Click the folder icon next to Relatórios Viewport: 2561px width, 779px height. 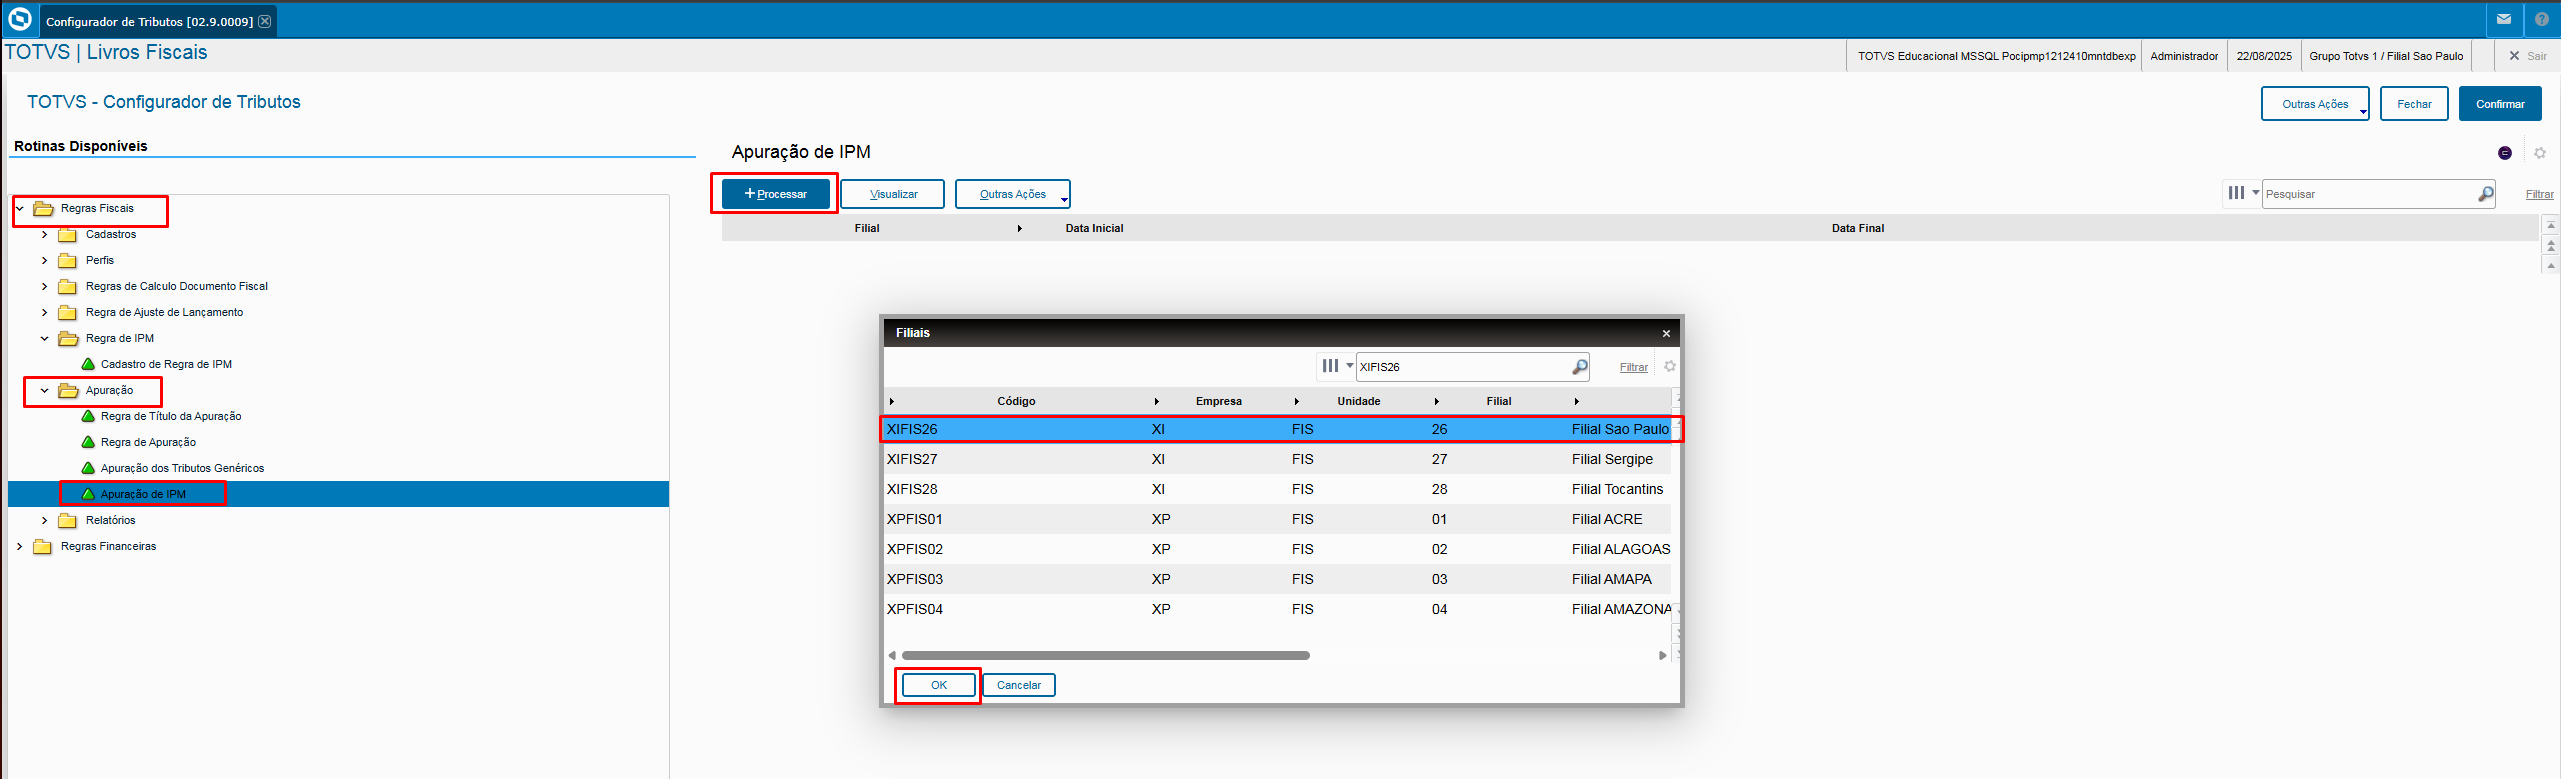point(67,521)
